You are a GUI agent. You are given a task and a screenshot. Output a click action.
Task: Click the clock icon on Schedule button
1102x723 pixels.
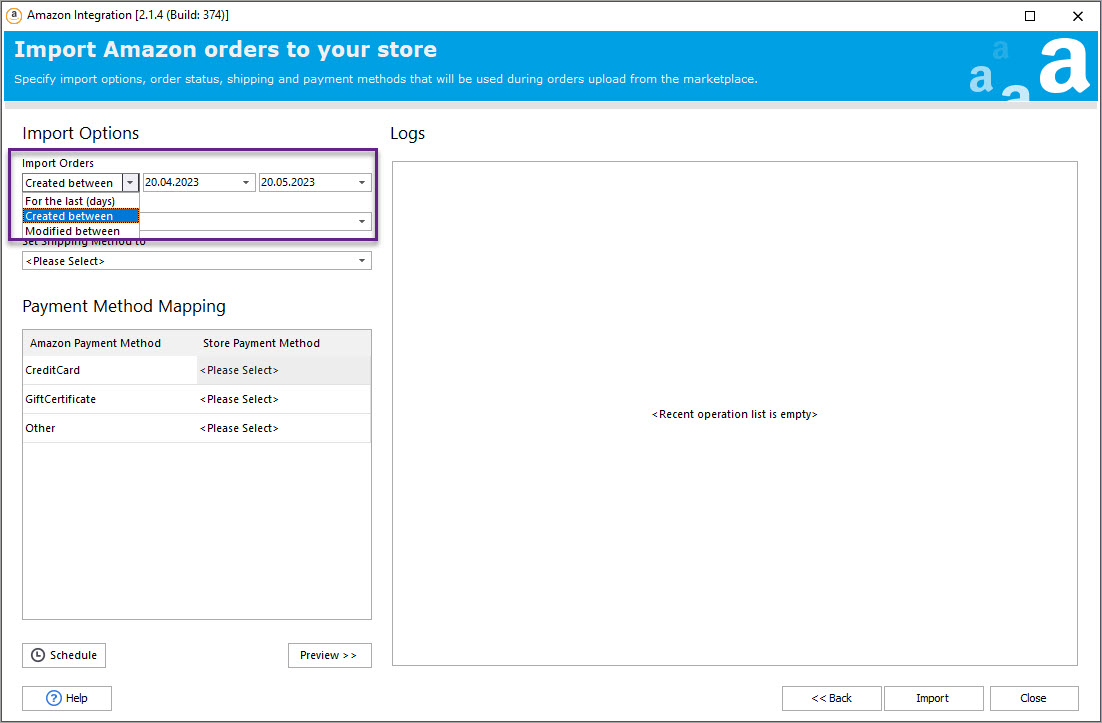pyautogui.click(x=38, y=655)
